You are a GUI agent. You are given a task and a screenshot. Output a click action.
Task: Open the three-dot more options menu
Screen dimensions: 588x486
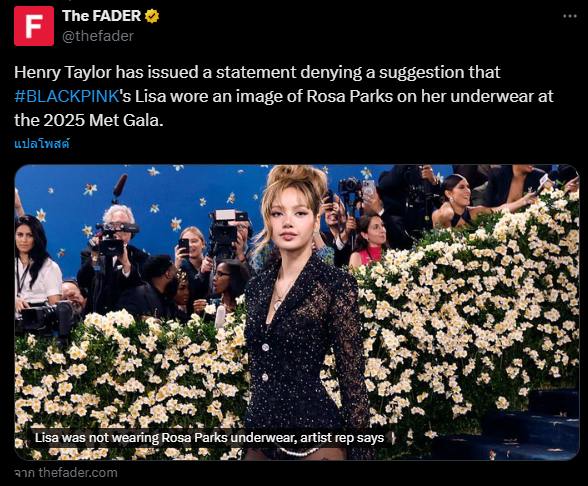(570, 16)
